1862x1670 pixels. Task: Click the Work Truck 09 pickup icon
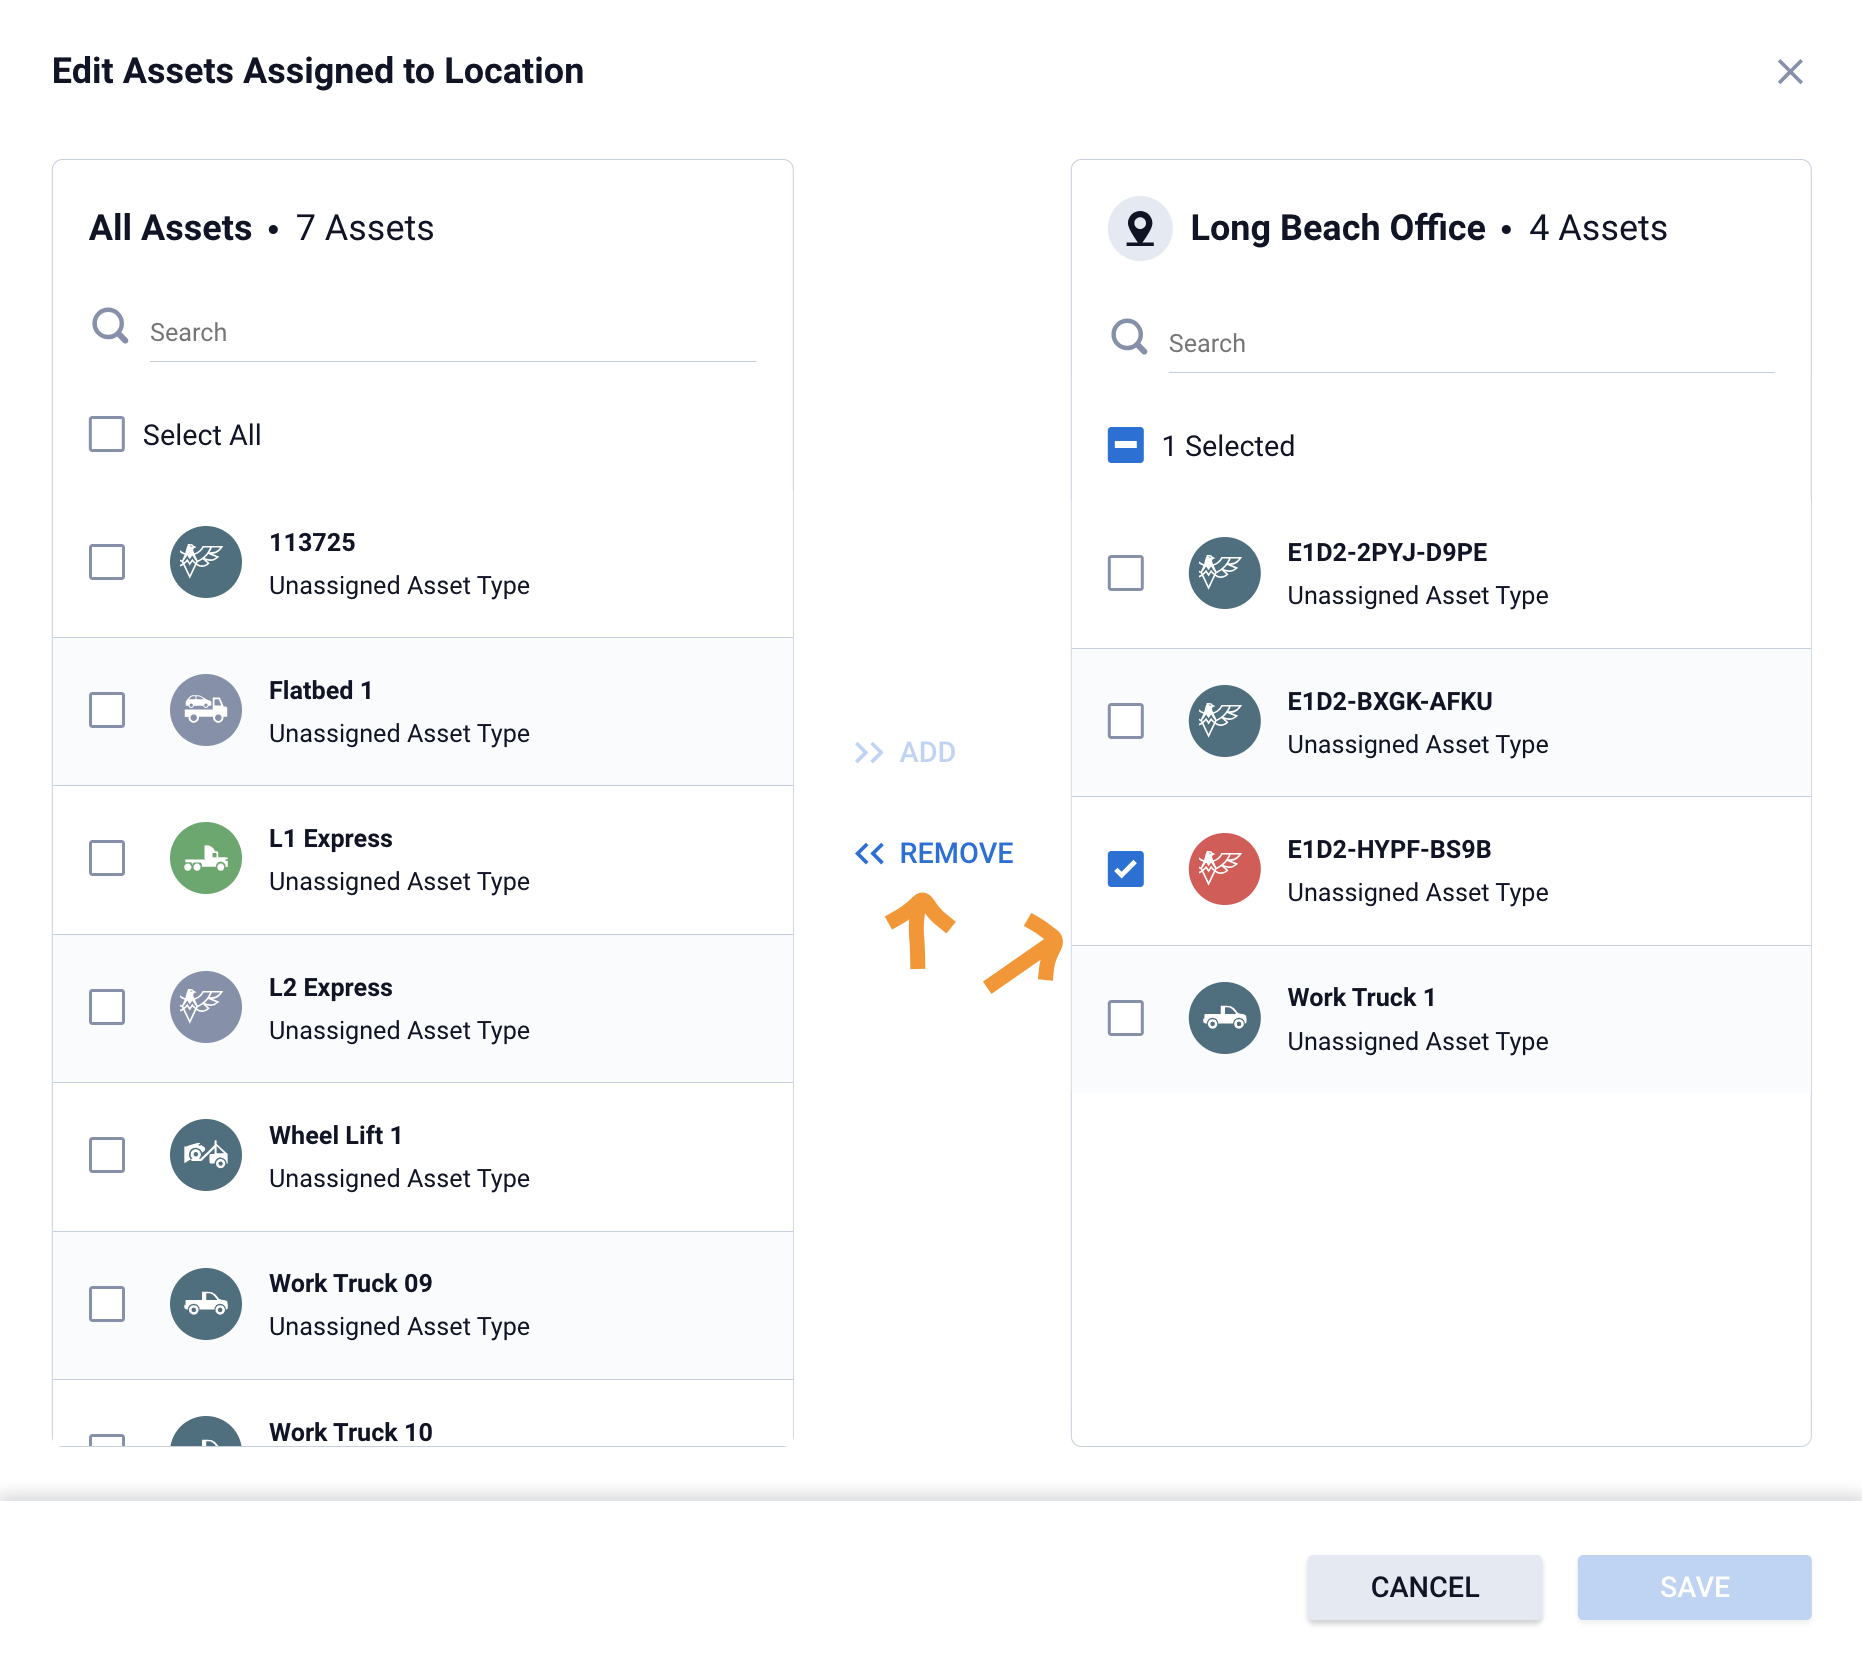tap(205, 1304)
